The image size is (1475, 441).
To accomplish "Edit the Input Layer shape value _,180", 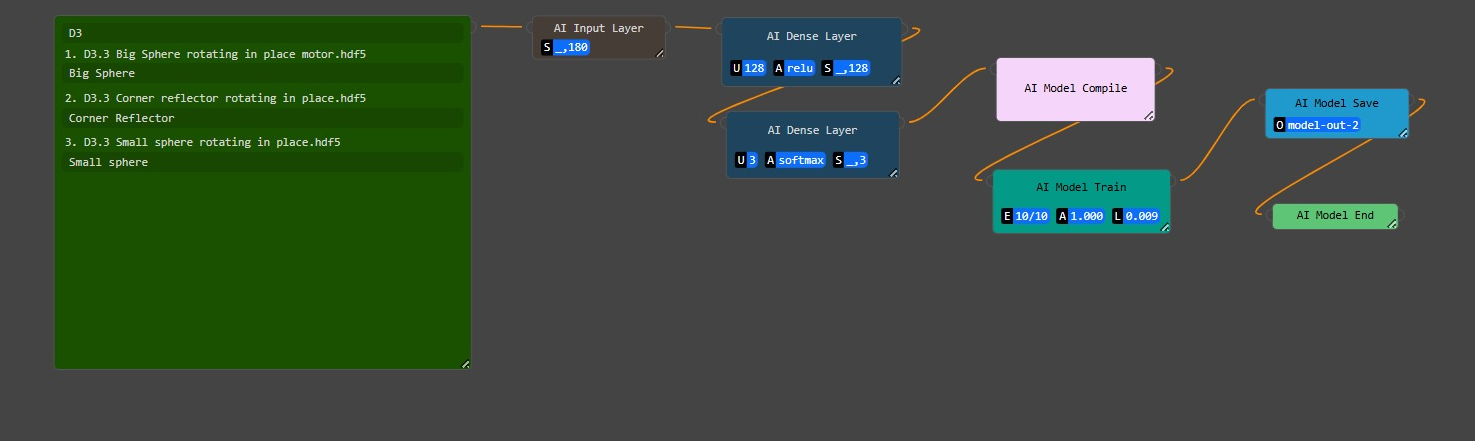I will tap(571, 47).
